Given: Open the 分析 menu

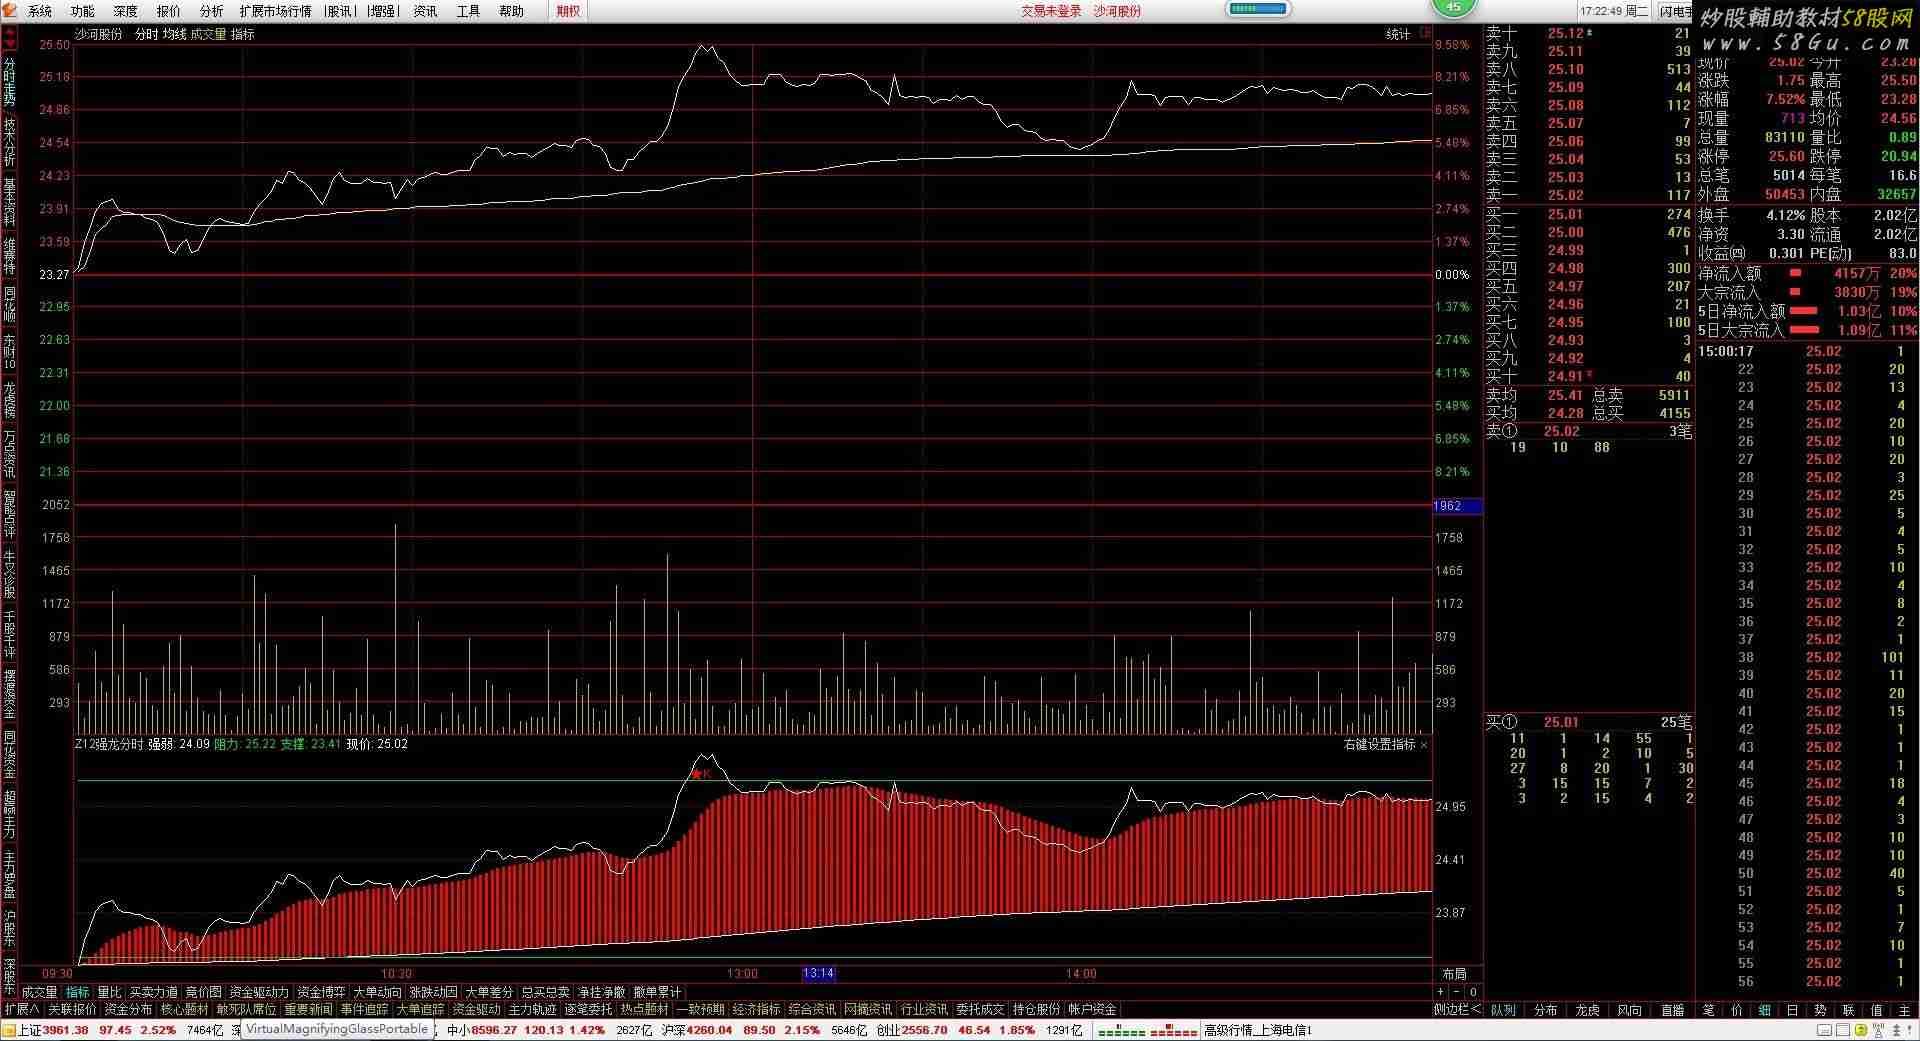Looking at the screenshot, I should tap(212, 11).
